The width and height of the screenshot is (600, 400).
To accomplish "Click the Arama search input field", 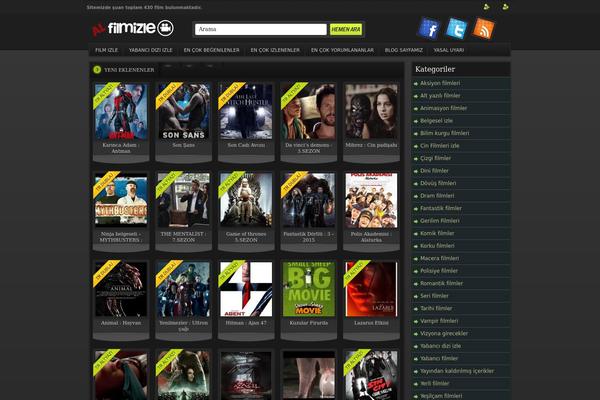I will [x=261, y=29].
